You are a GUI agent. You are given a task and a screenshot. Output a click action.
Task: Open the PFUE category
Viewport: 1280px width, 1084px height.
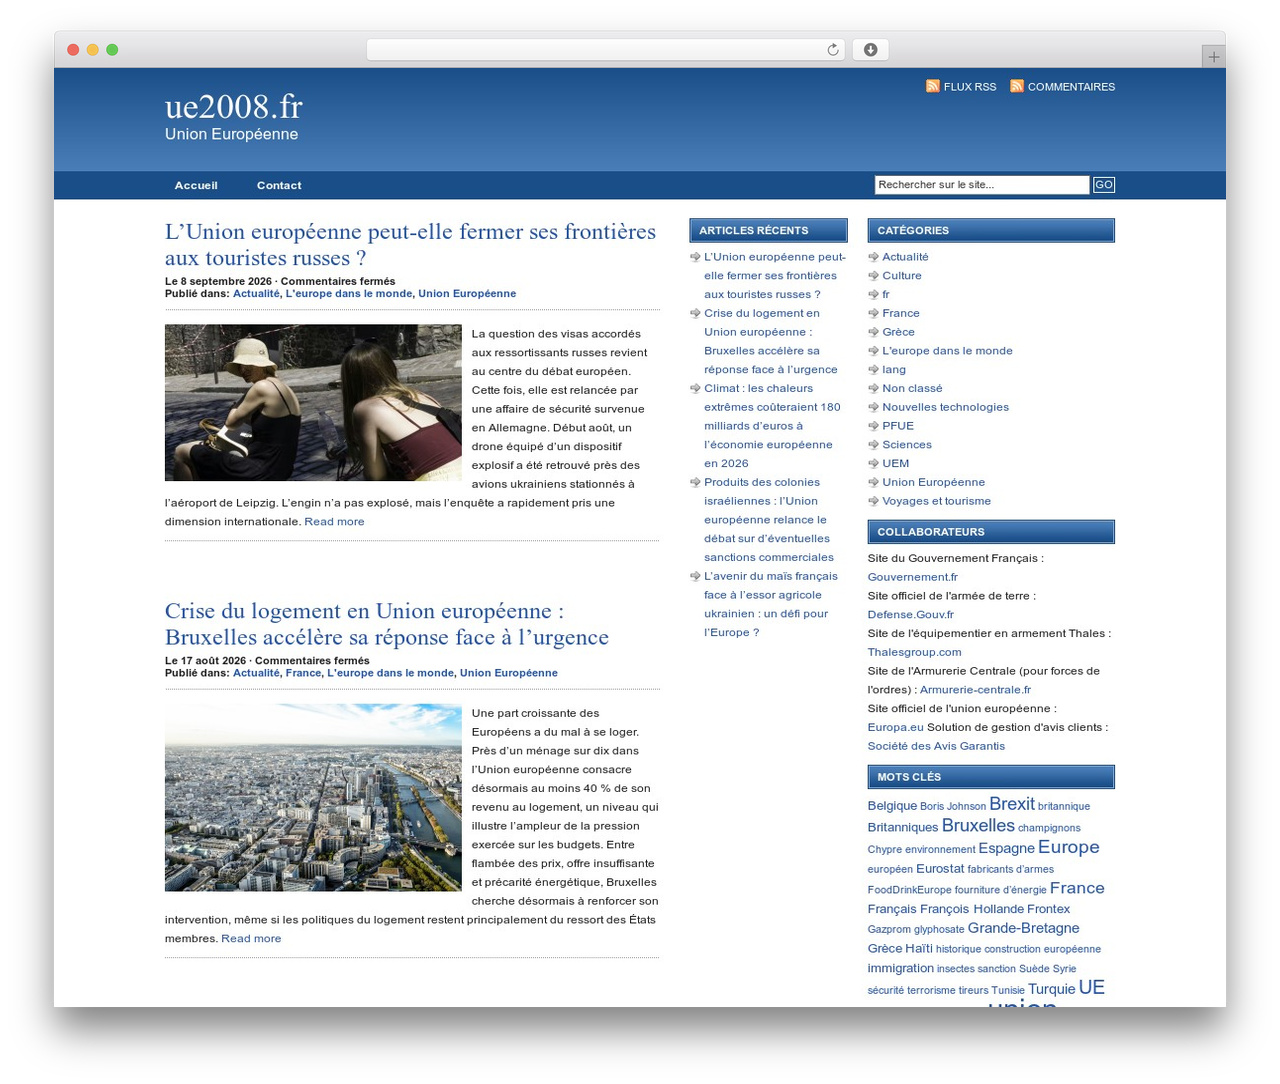(x=898, y=426)
